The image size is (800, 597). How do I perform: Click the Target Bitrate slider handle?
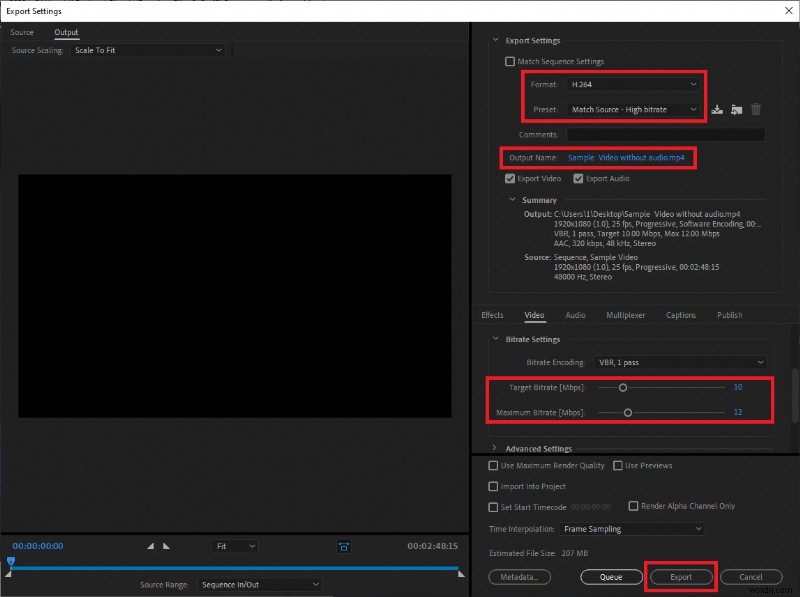623,388
